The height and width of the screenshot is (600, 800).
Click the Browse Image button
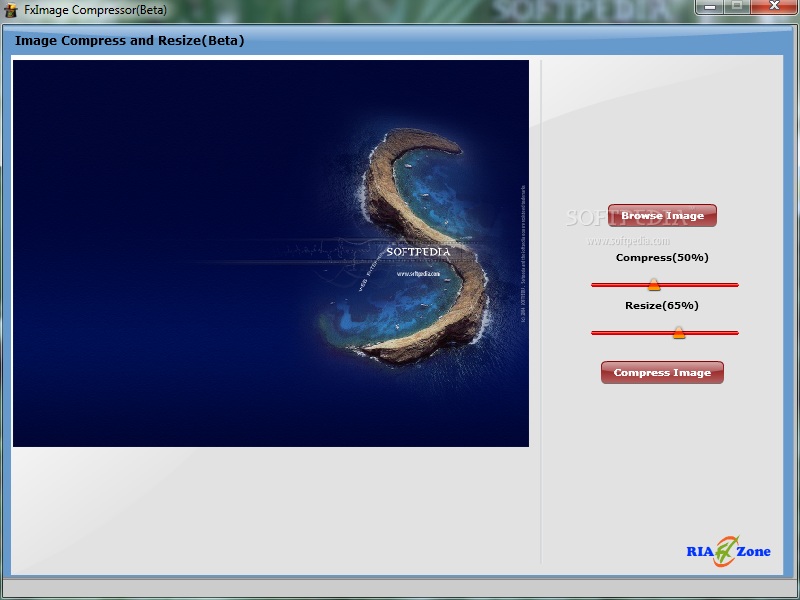point(662,215)
